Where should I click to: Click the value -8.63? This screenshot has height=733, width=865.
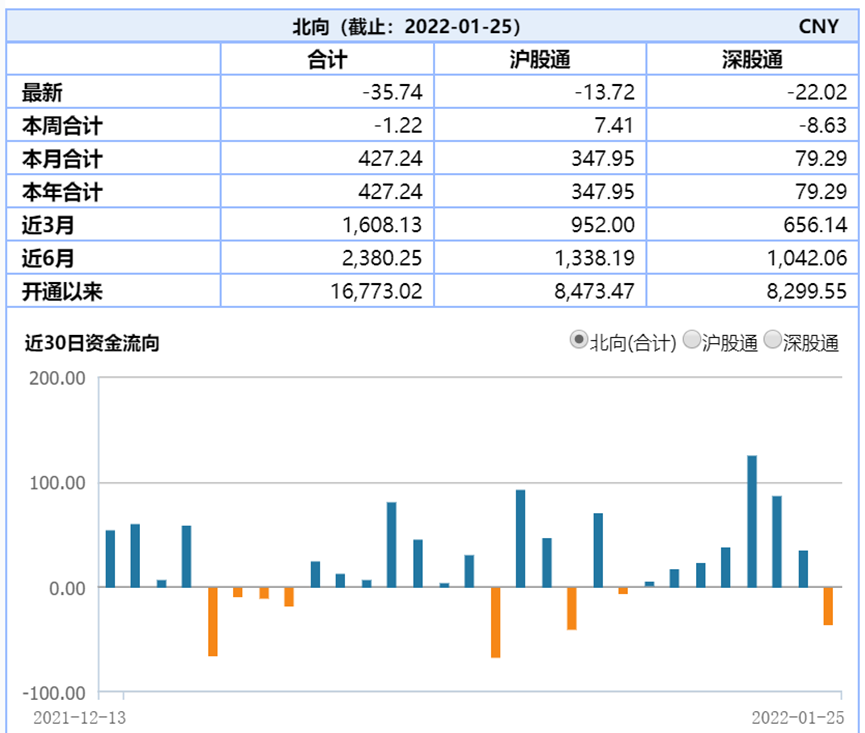[823, 125]
